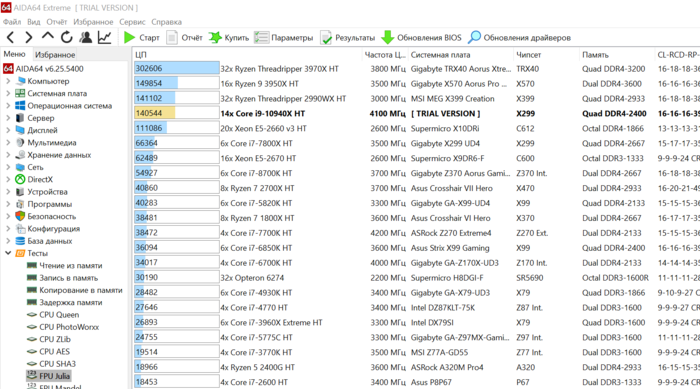Screen dimensions: 700x389
Task: Collapse the Тесты tree node
Action: pos(8,253)
